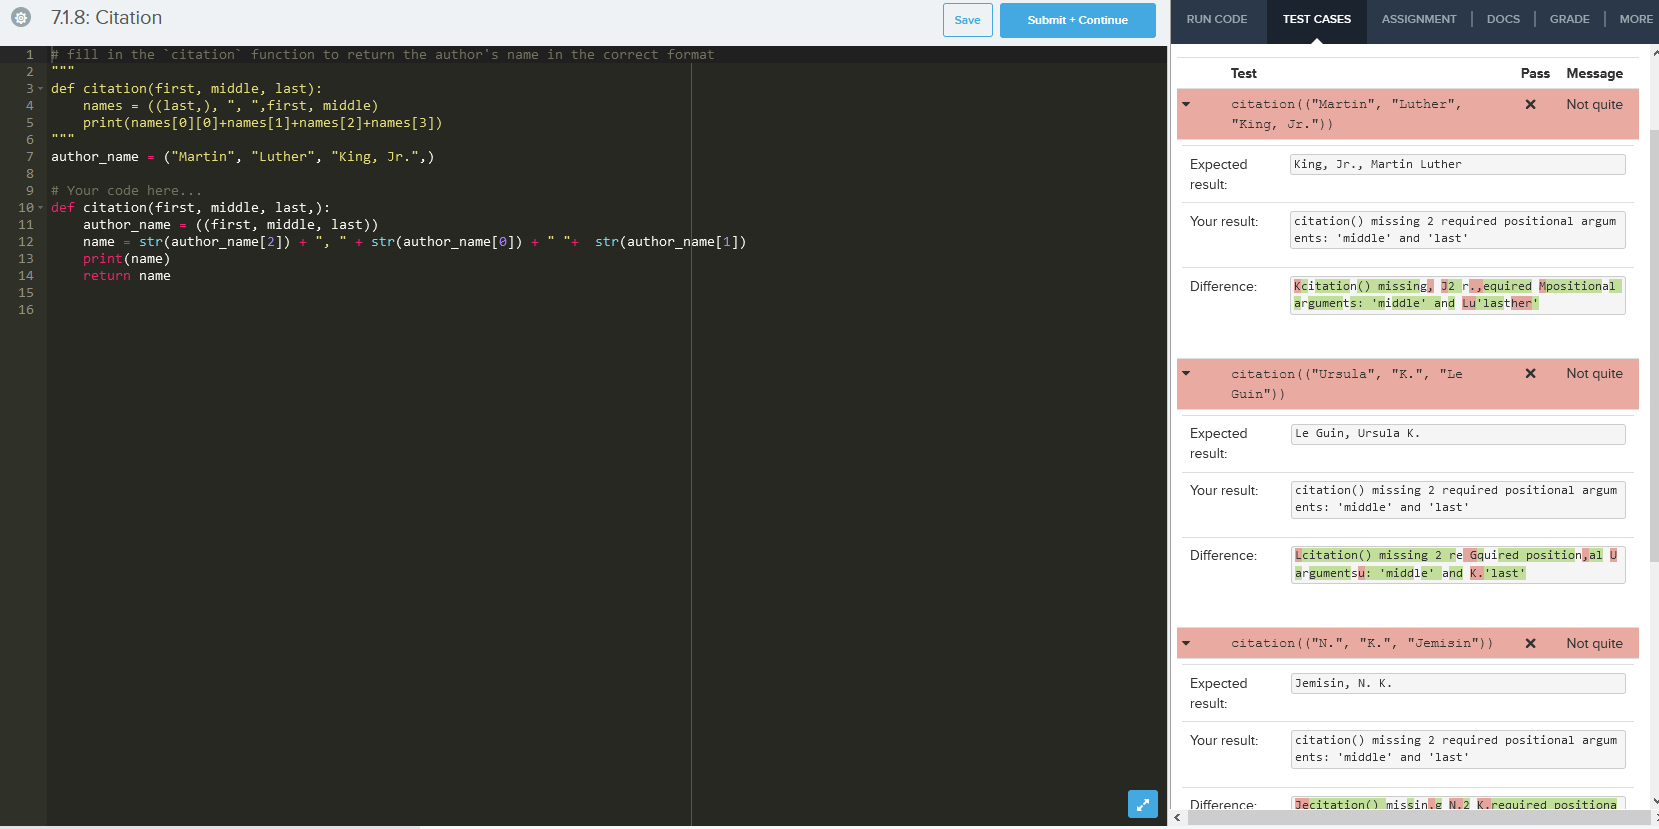Viewport: 1659px width, 829px height.
Task: Switch to the RUN CODE tab
Action: click(x=1217, y=19)
